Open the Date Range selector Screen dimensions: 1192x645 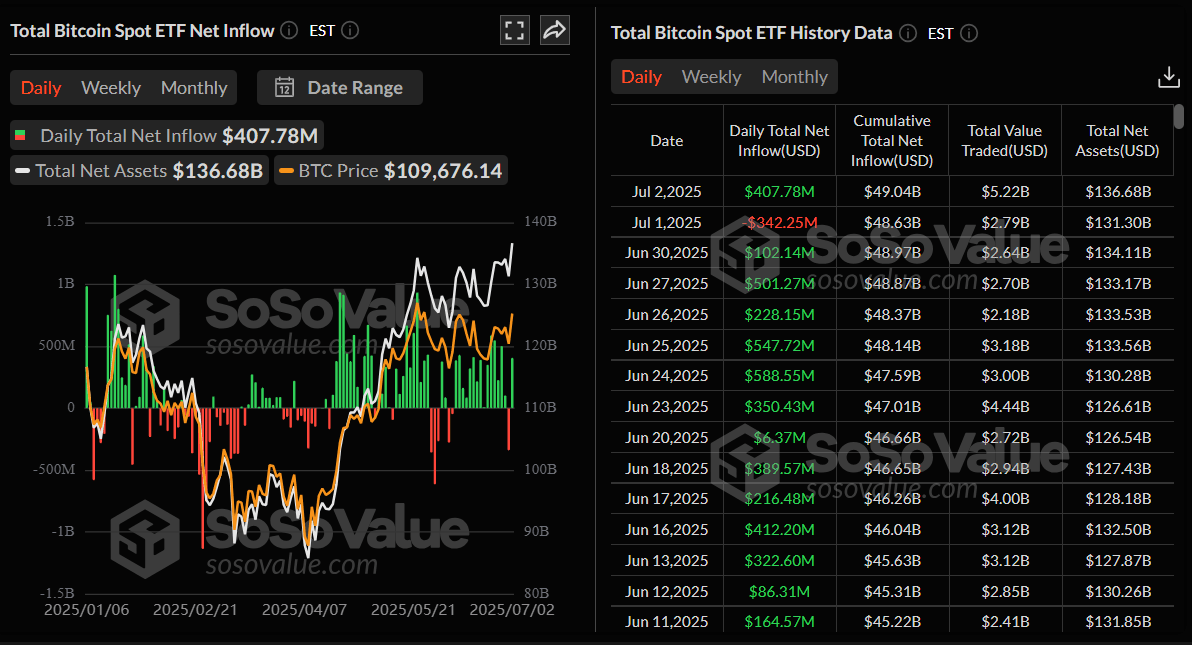(x=340, y=87)
